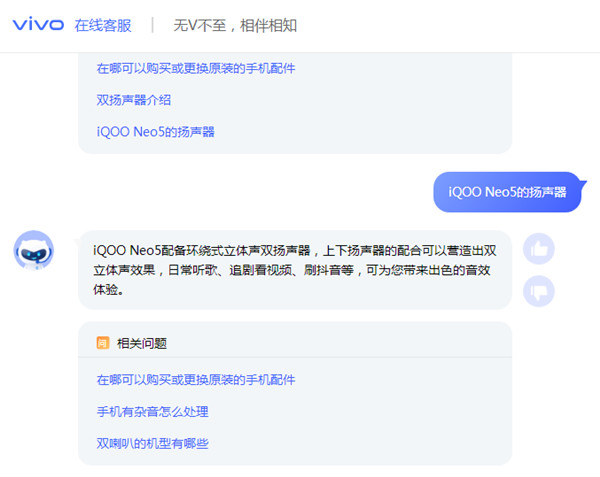The width and height of the screenshot is (600, 477).
Task: Click the orange 相关问题 question icon
Action: coord(103,343)
